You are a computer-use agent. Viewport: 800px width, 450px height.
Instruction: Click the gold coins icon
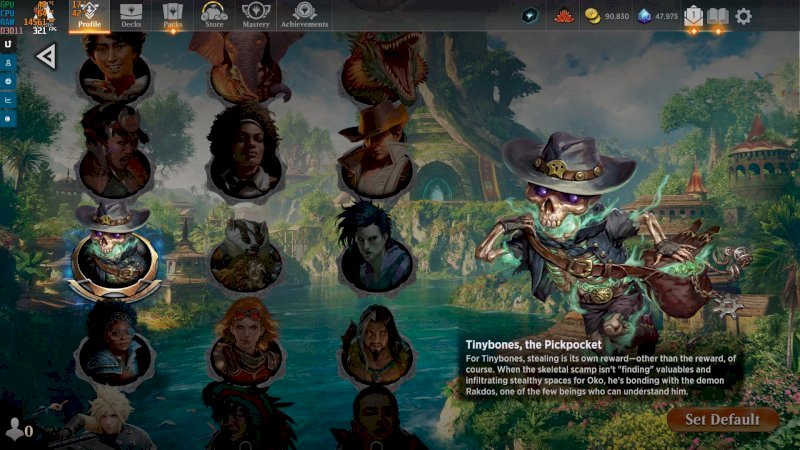click(x=592, y=16)
